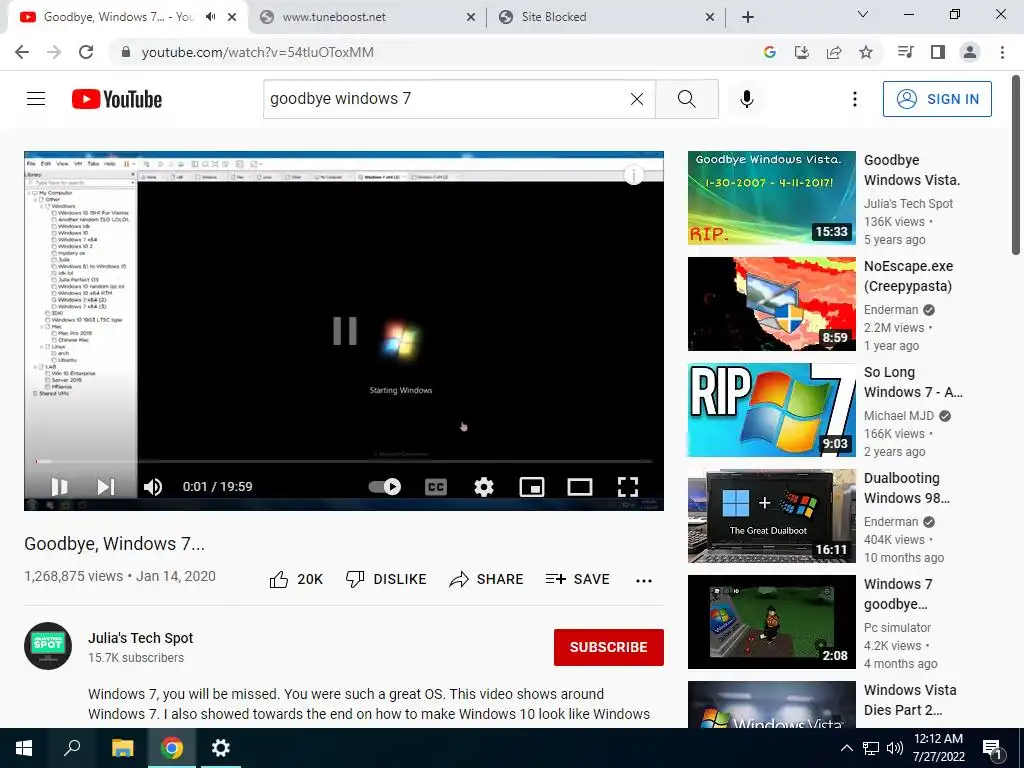Go to the YouTube home logo
Image resolution: width=1024 pixels, height=768 pixels.
pos(117,99)
